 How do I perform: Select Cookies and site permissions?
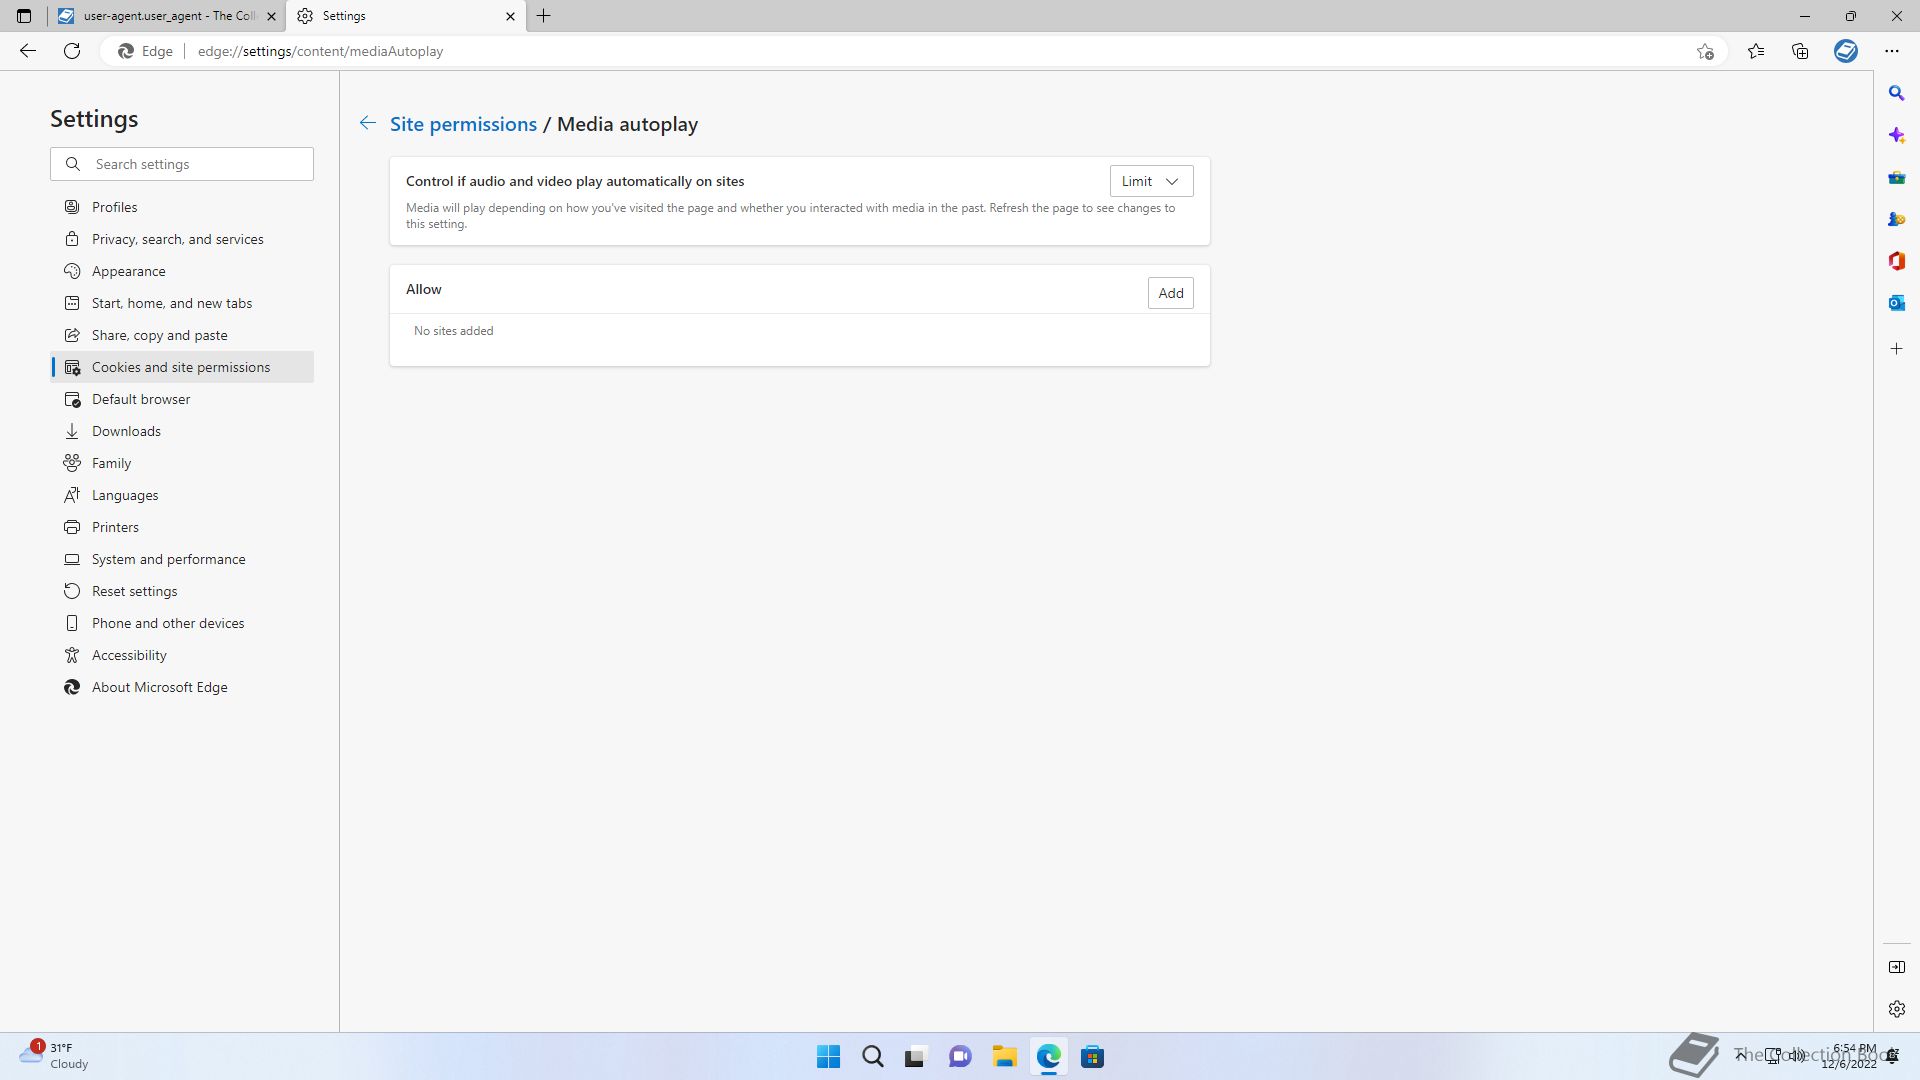pyautogui.click(x=182, y=367)
